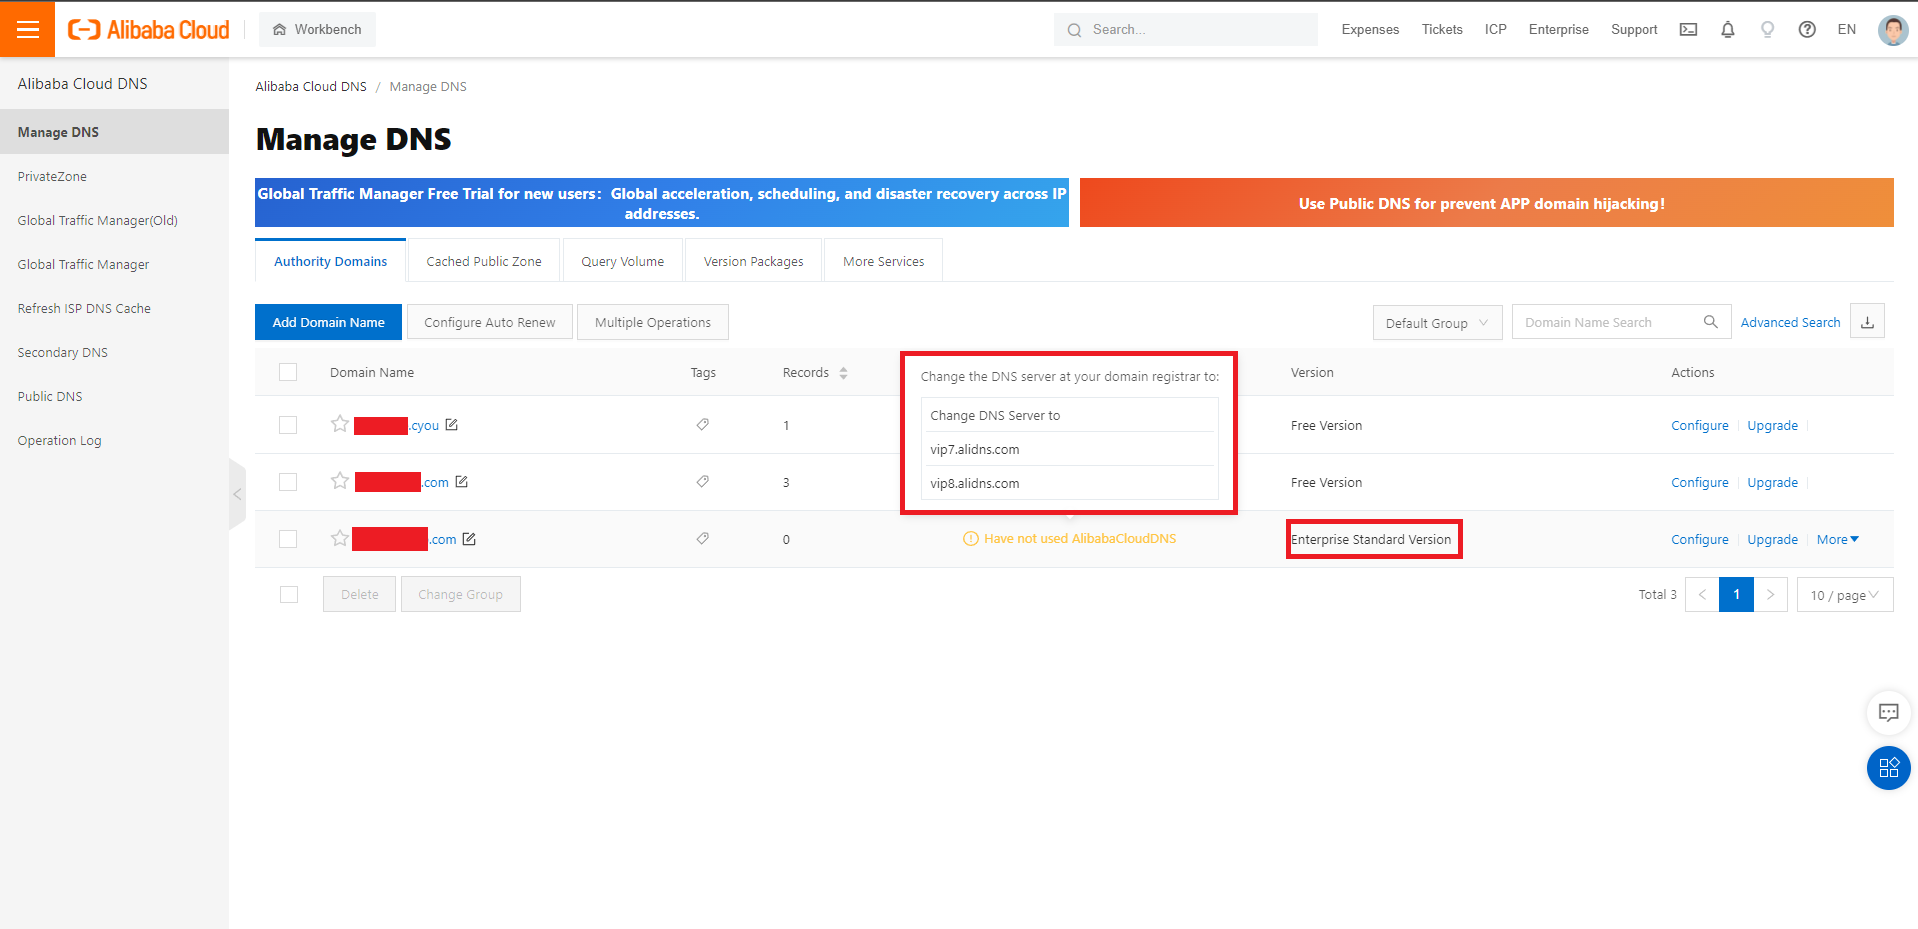Screen dimensions: 1918x929
Task: Go to the next page arrow
Action: point(1770,595)
